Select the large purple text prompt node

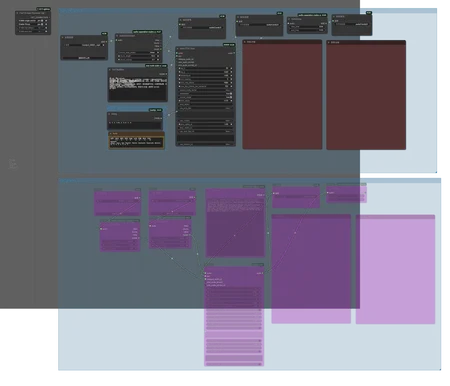click(x=235, y=223)
